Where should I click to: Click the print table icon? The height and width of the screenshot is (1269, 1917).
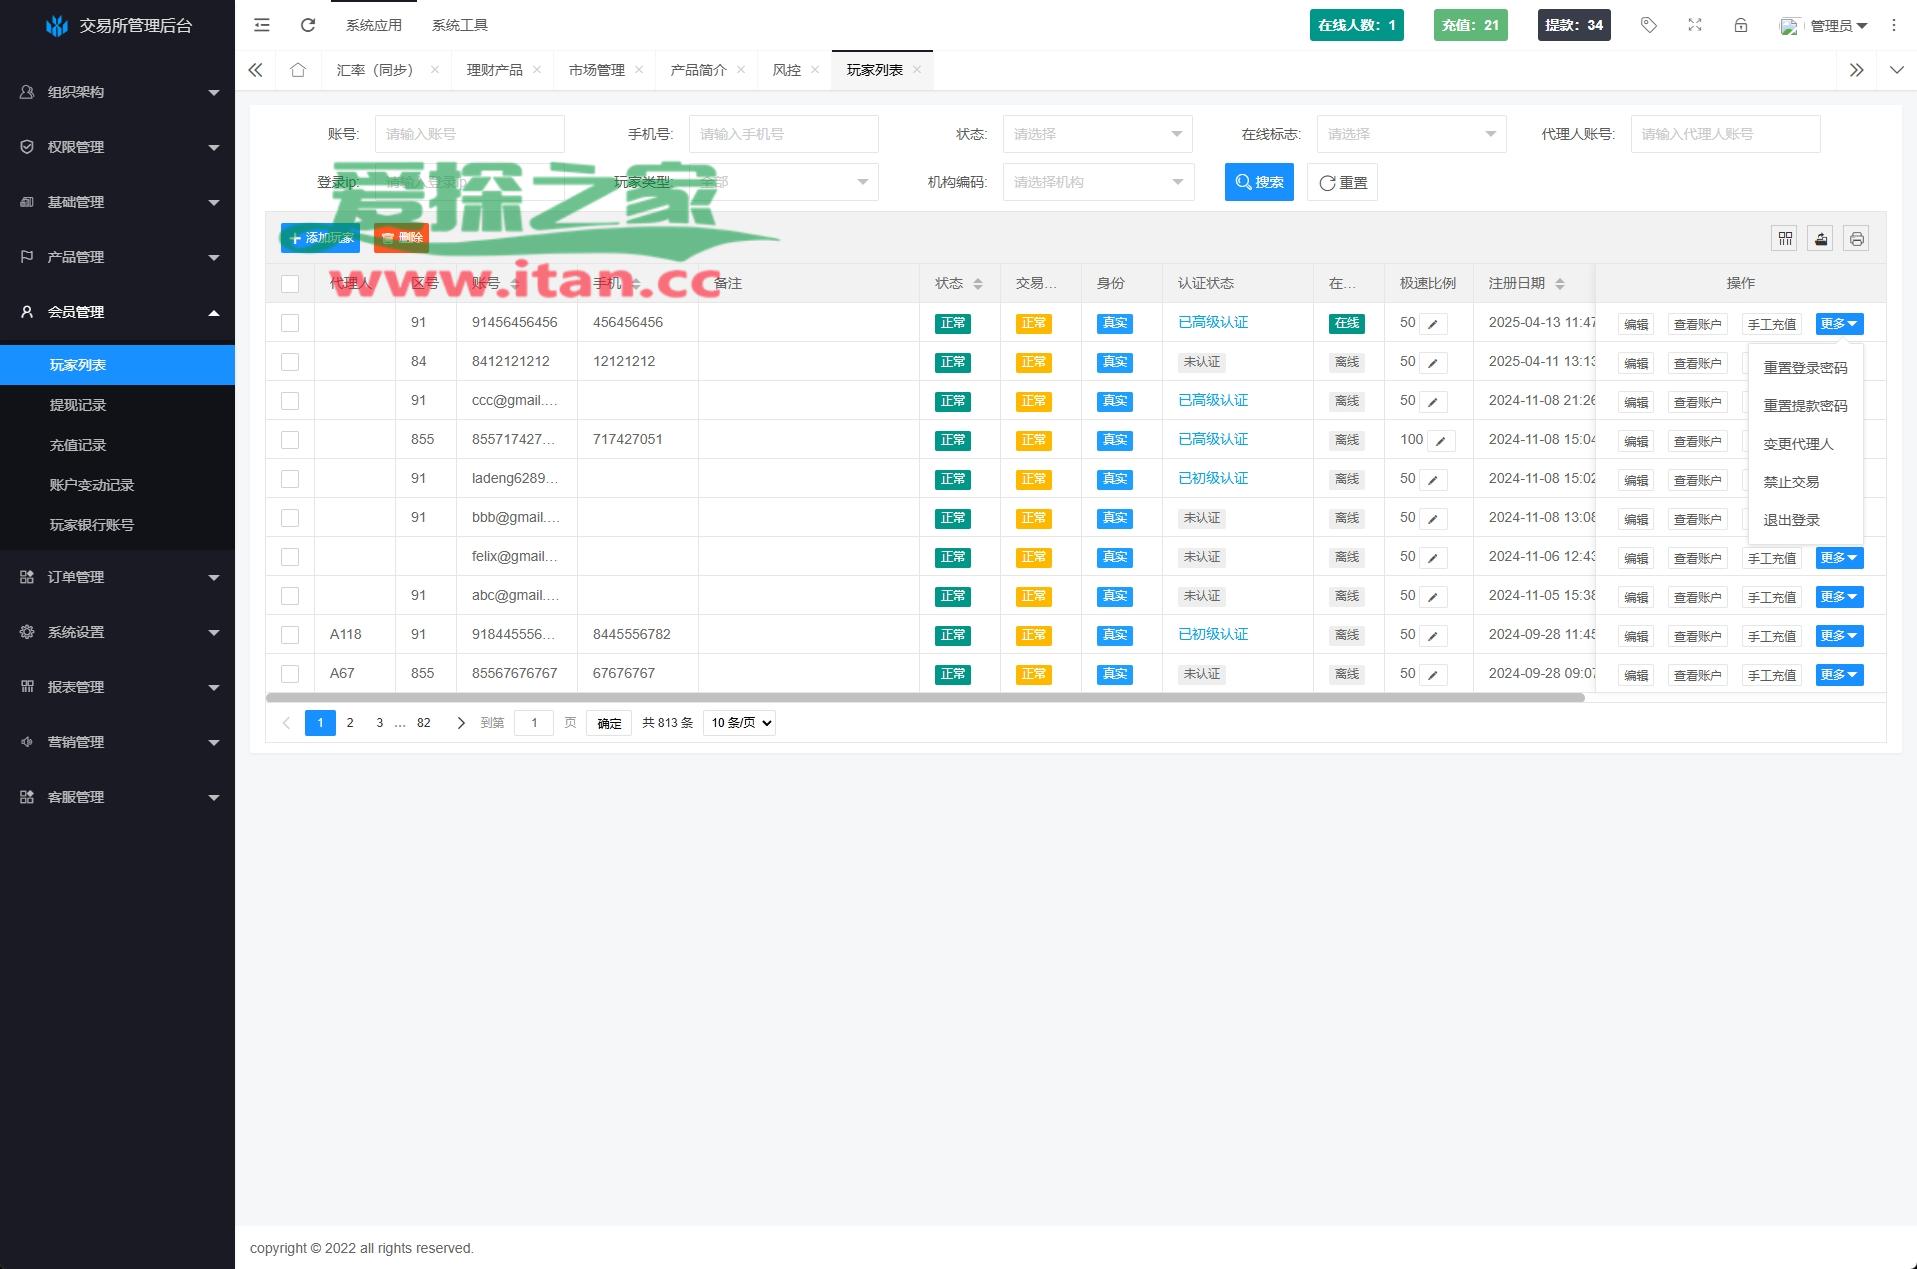[1857, 238]
